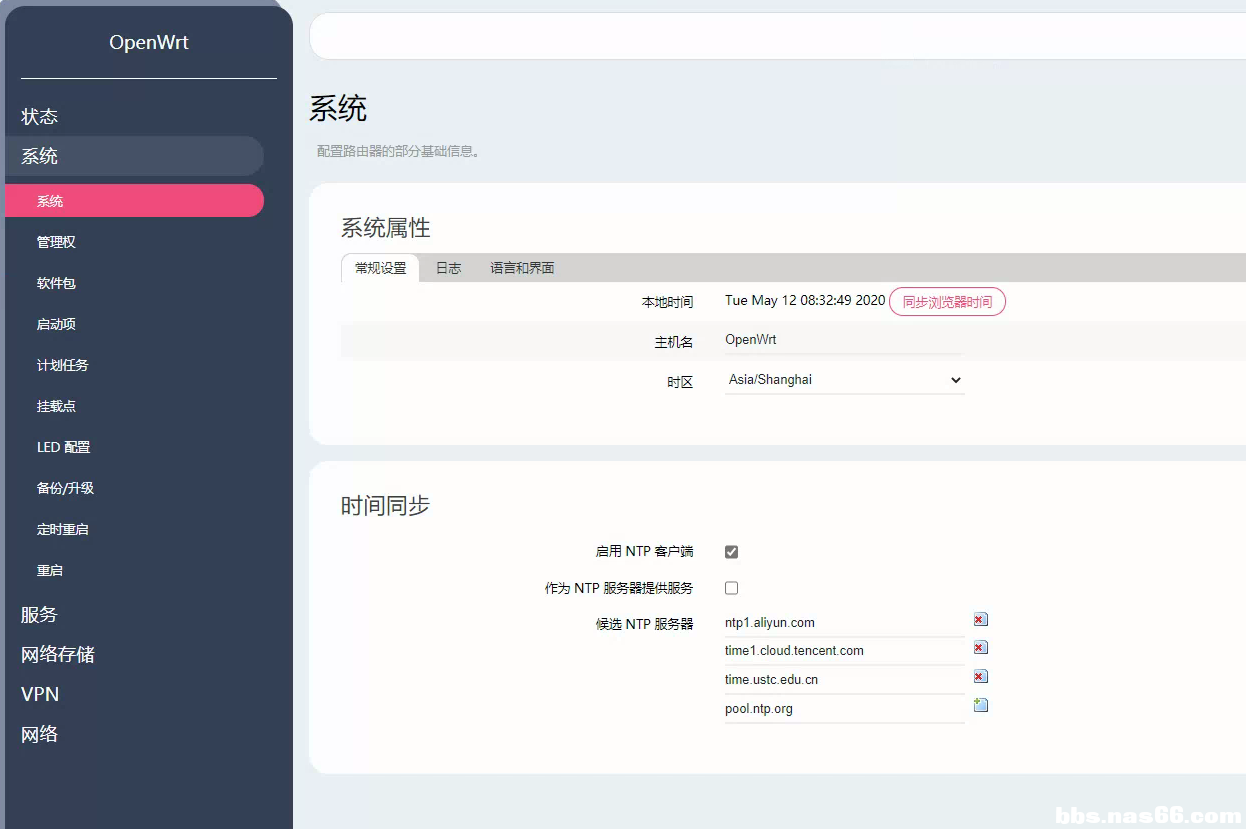Viewport: 1246px width, 829px height.
Task: Go to the 计划任务 page
Action: click(62, 365)
